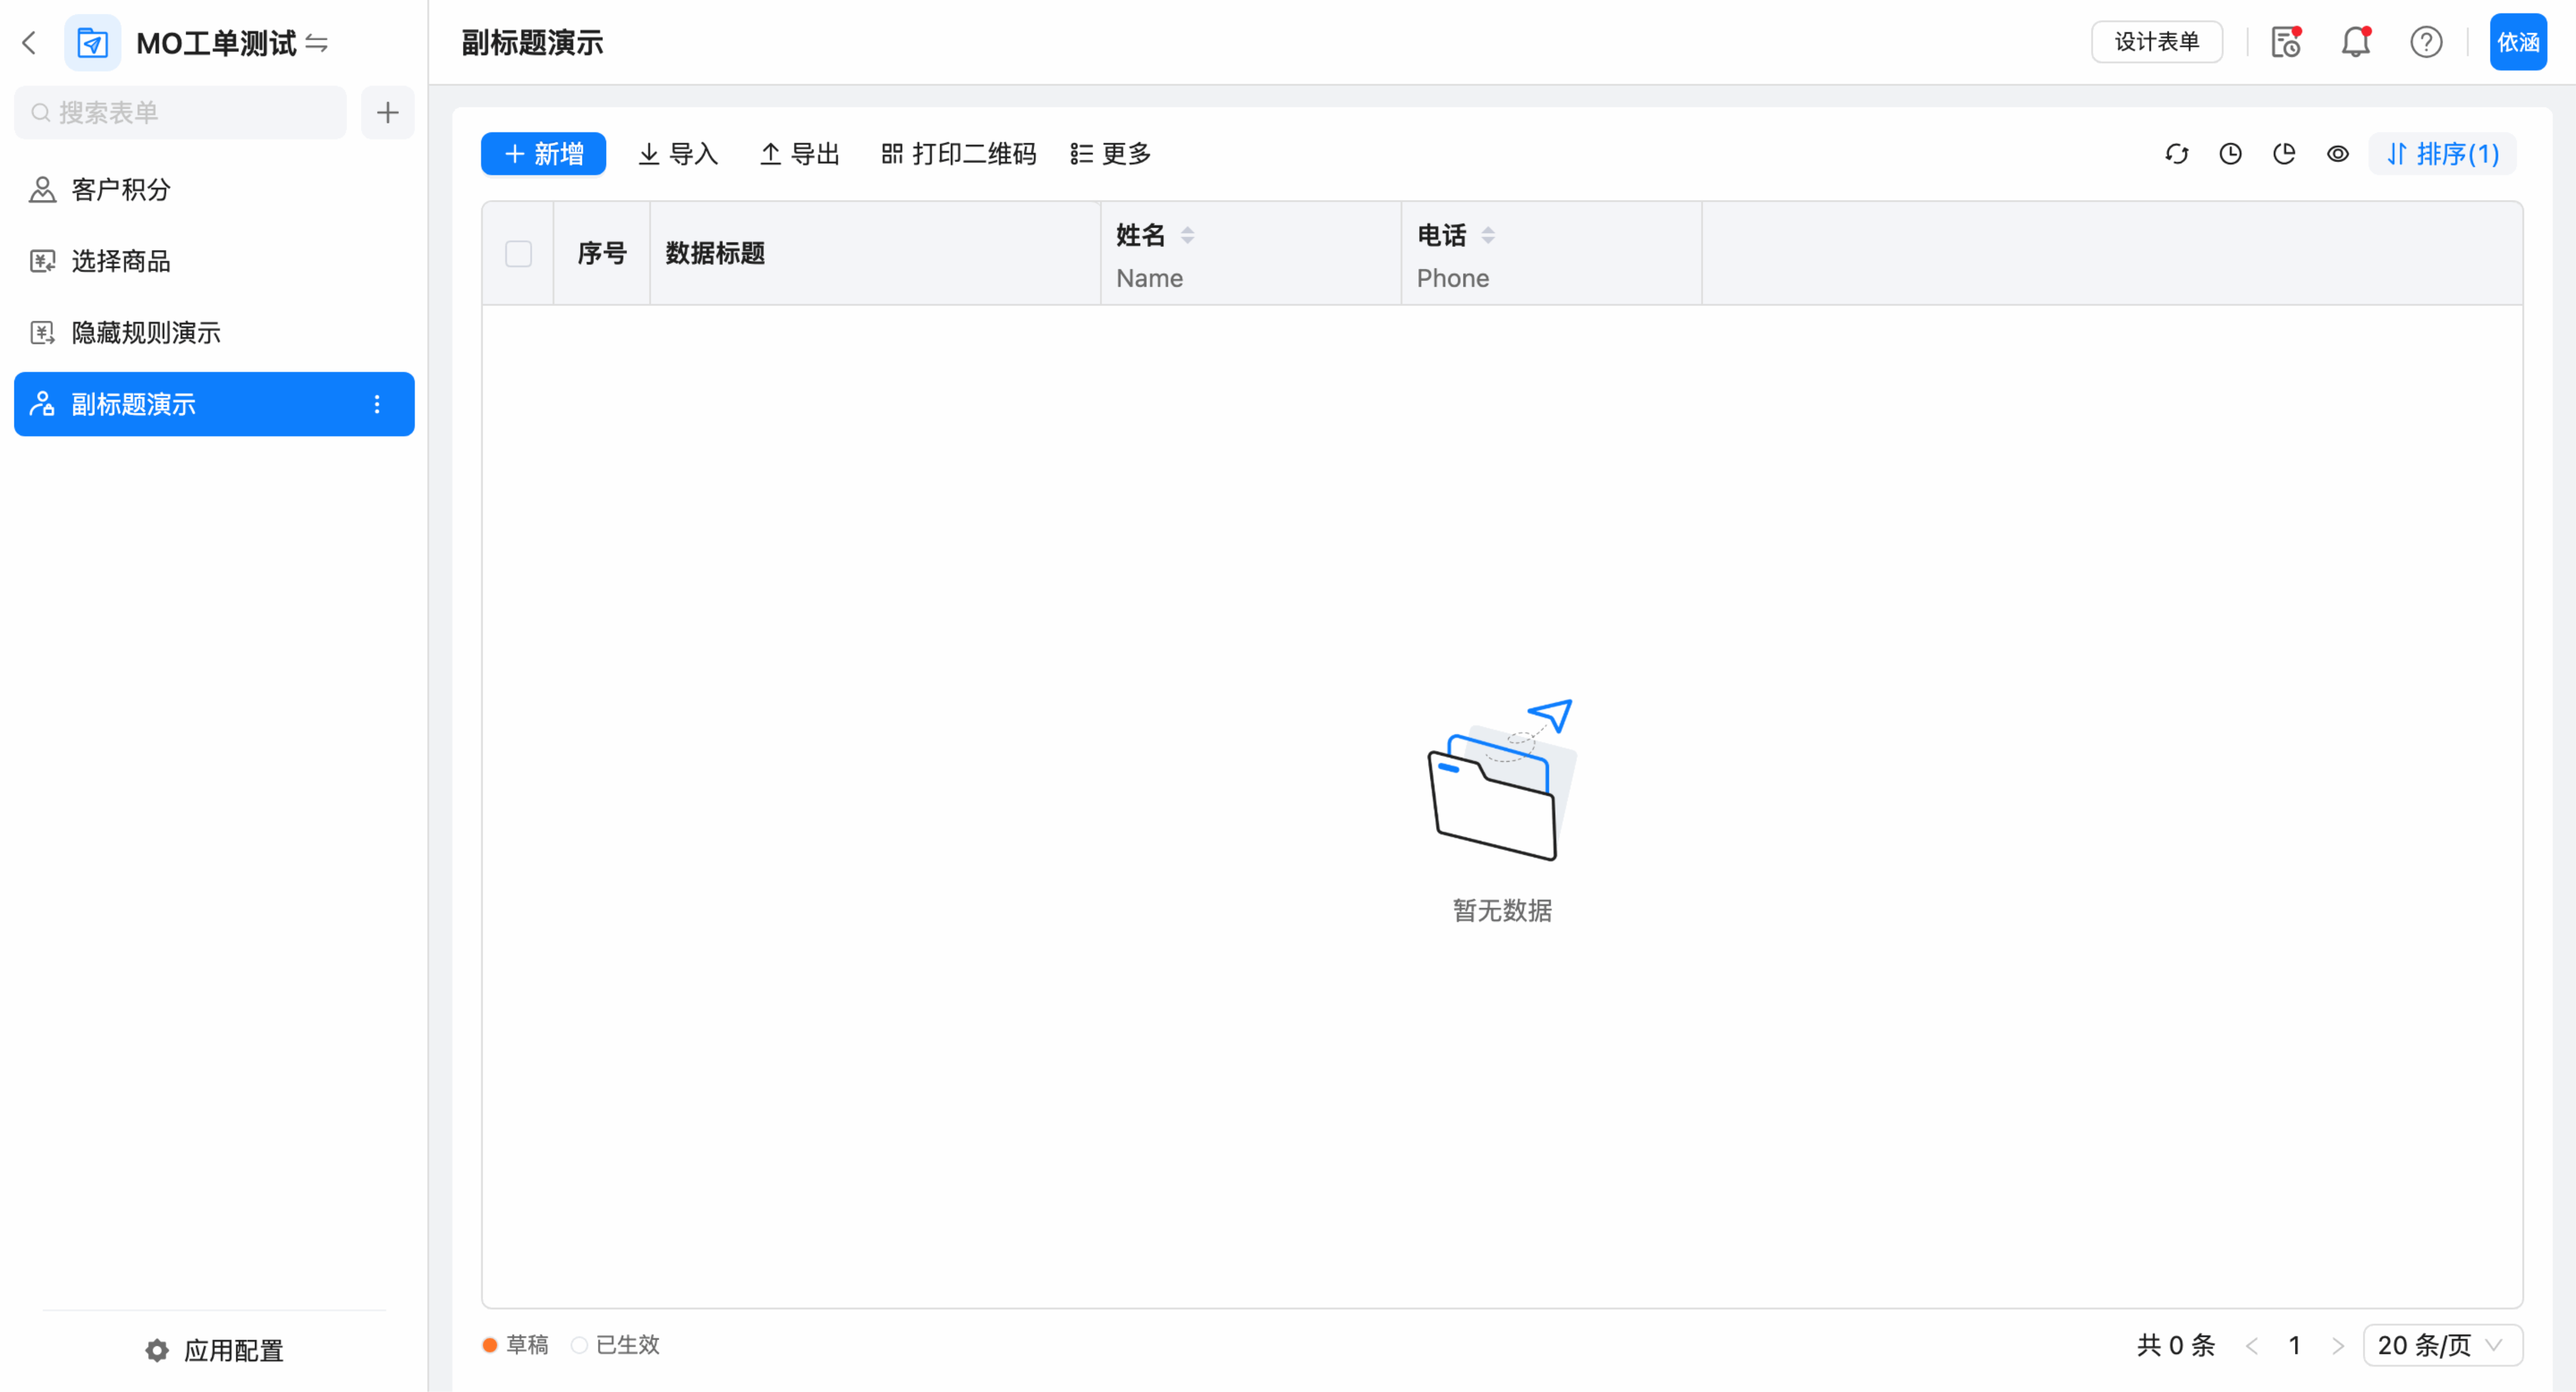Click the back arrow in sidebar header

click(29, 43)
